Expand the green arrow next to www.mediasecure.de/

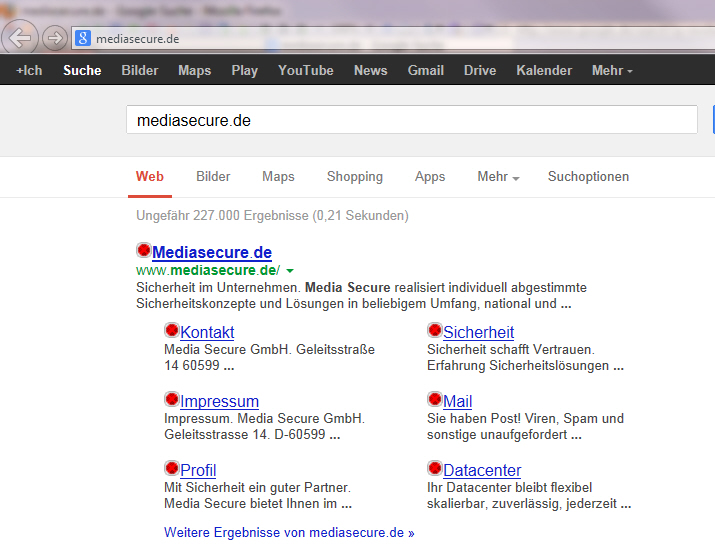tap(290, 271)
